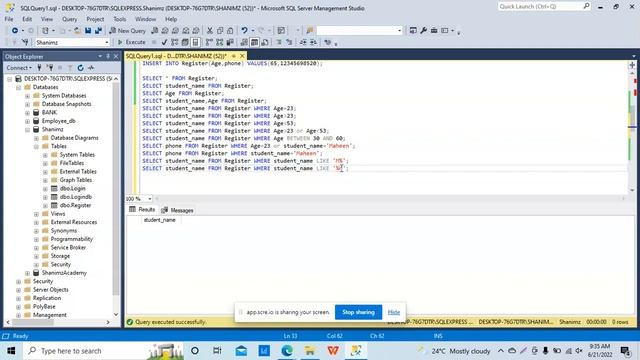Click the New Query button
This screenshot has width=640, height=360.
pos(127,31)
